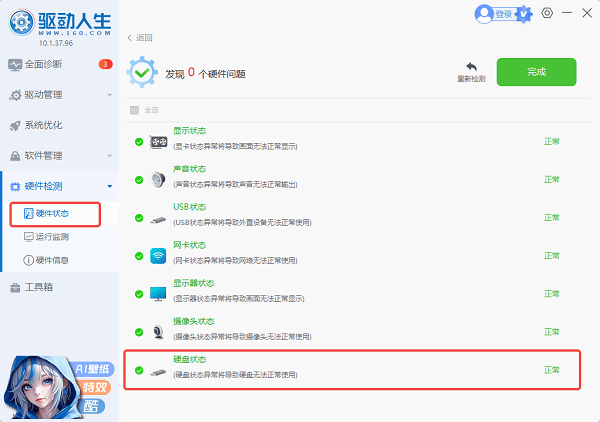Click the 运行监测 chart icon
Screen dimensions: 600x422
tap(29, 237)
